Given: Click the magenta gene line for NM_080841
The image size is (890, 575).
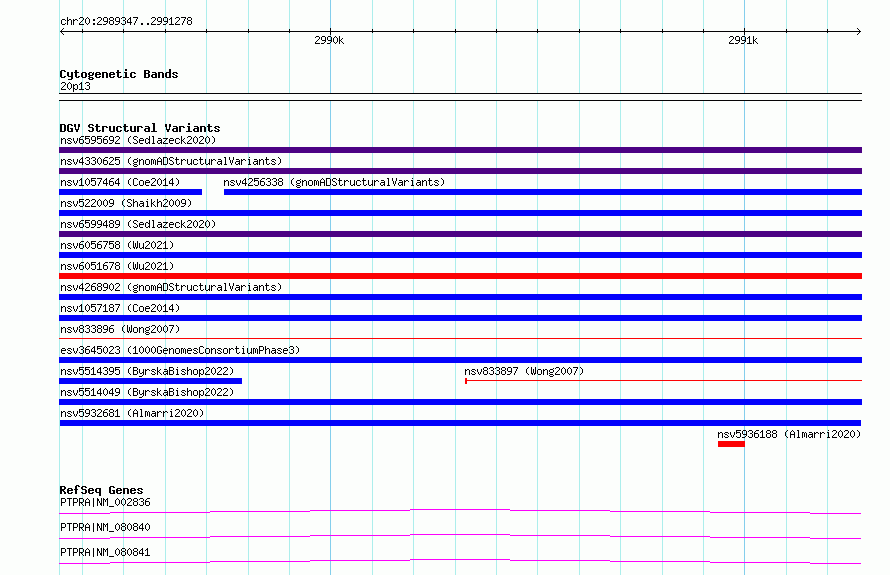Looking at the screenshot, I should (x=460, y=561).
